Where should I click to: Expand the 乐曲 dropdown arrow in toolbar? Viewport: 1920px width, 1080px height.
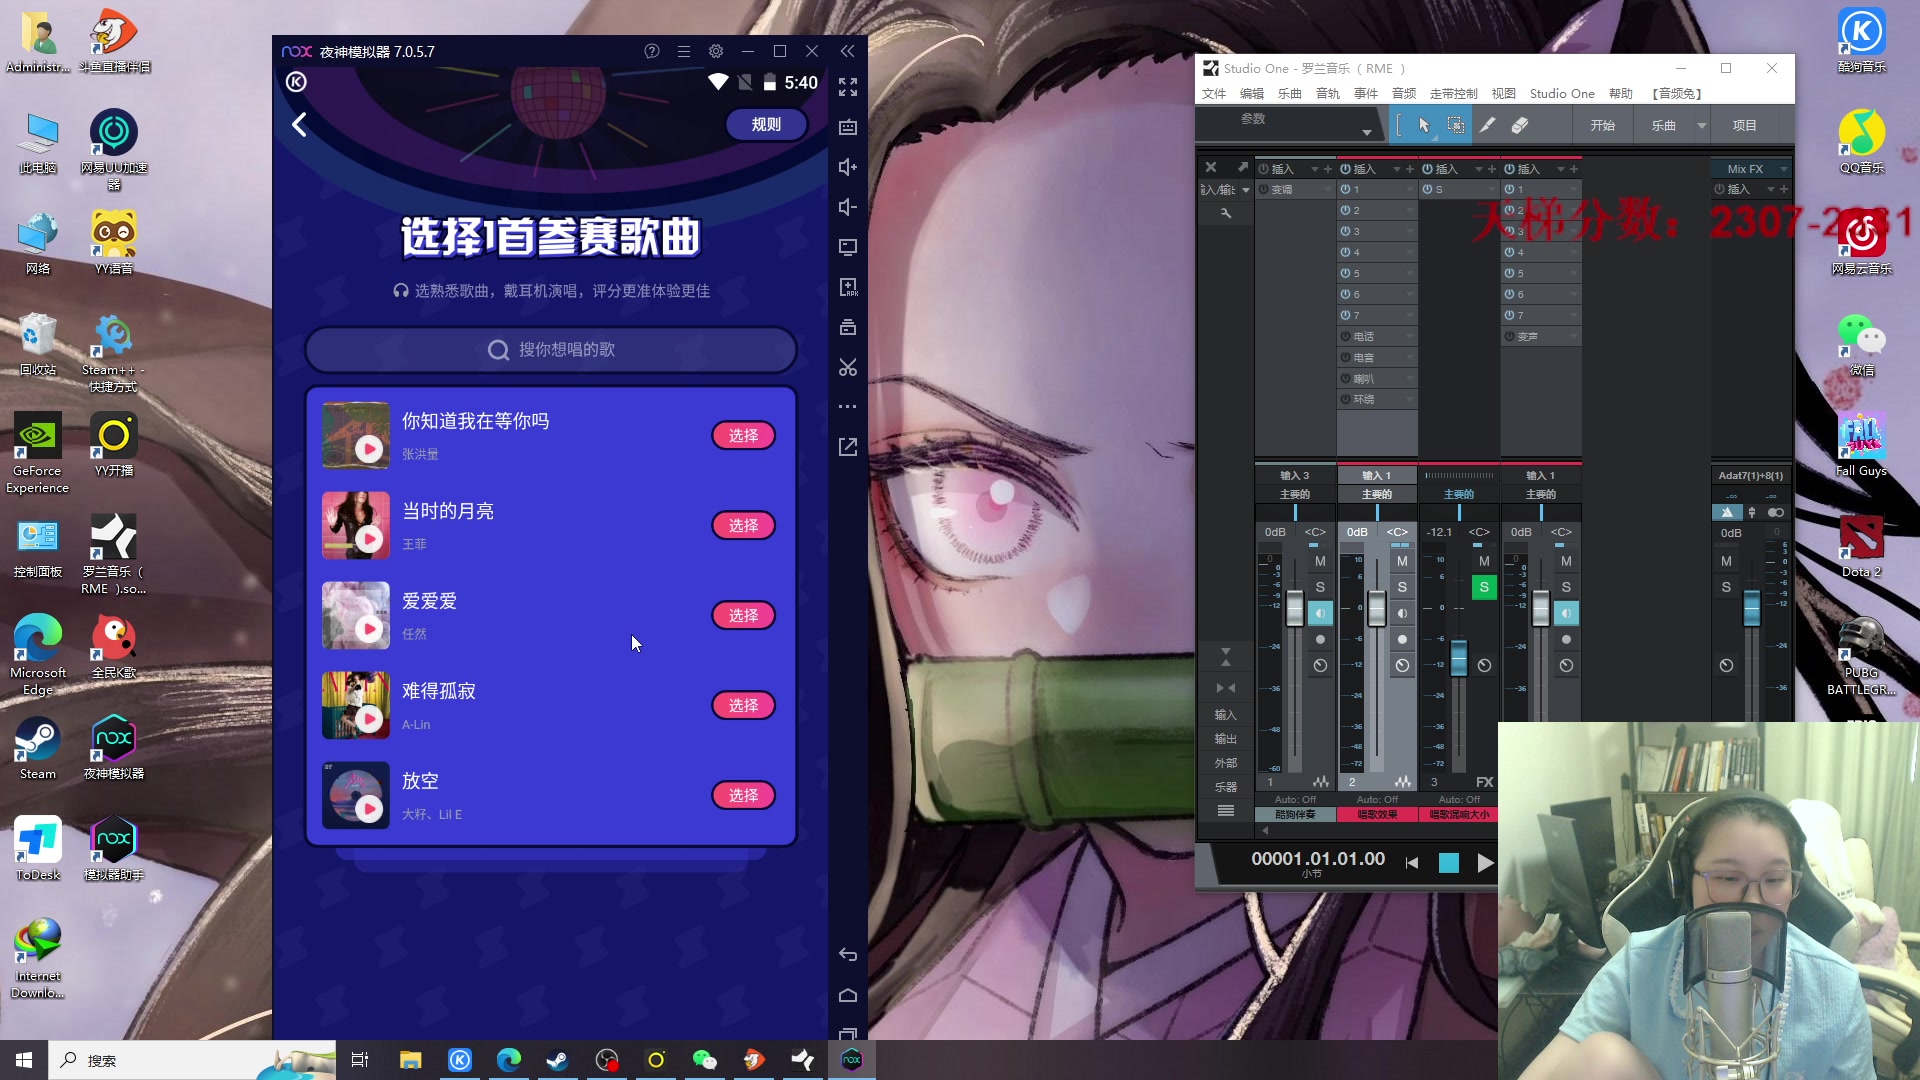(1701, 126)
